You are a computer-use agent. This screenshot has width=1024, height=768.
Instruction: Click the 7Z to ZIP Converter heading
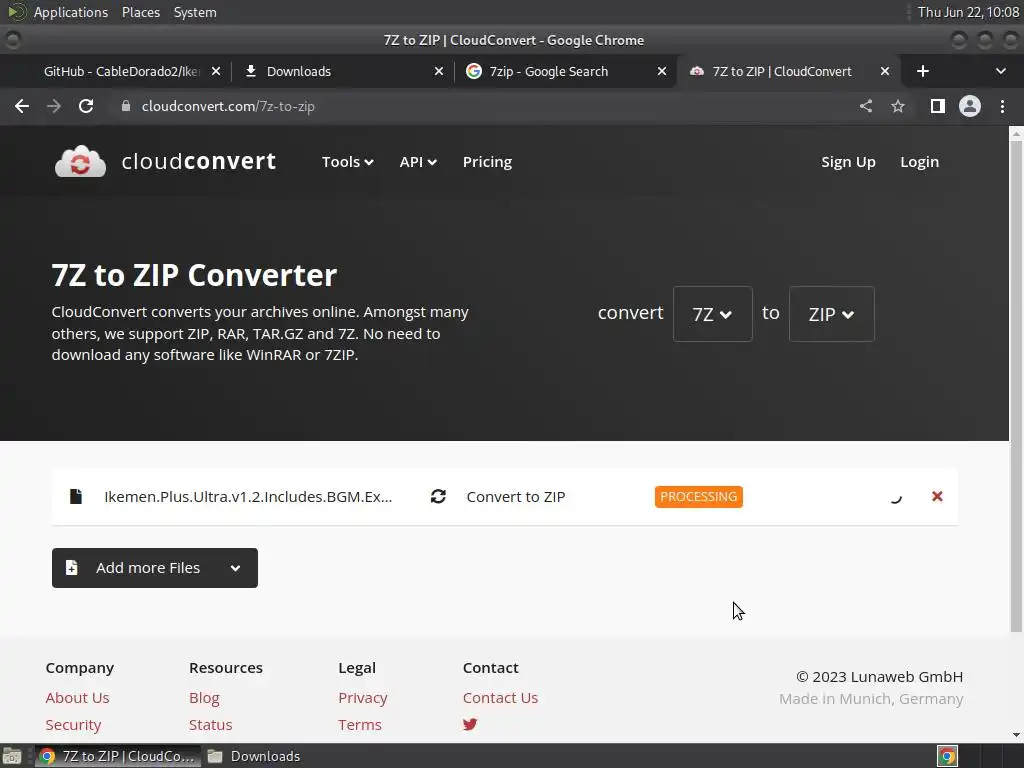pos(194,275)
